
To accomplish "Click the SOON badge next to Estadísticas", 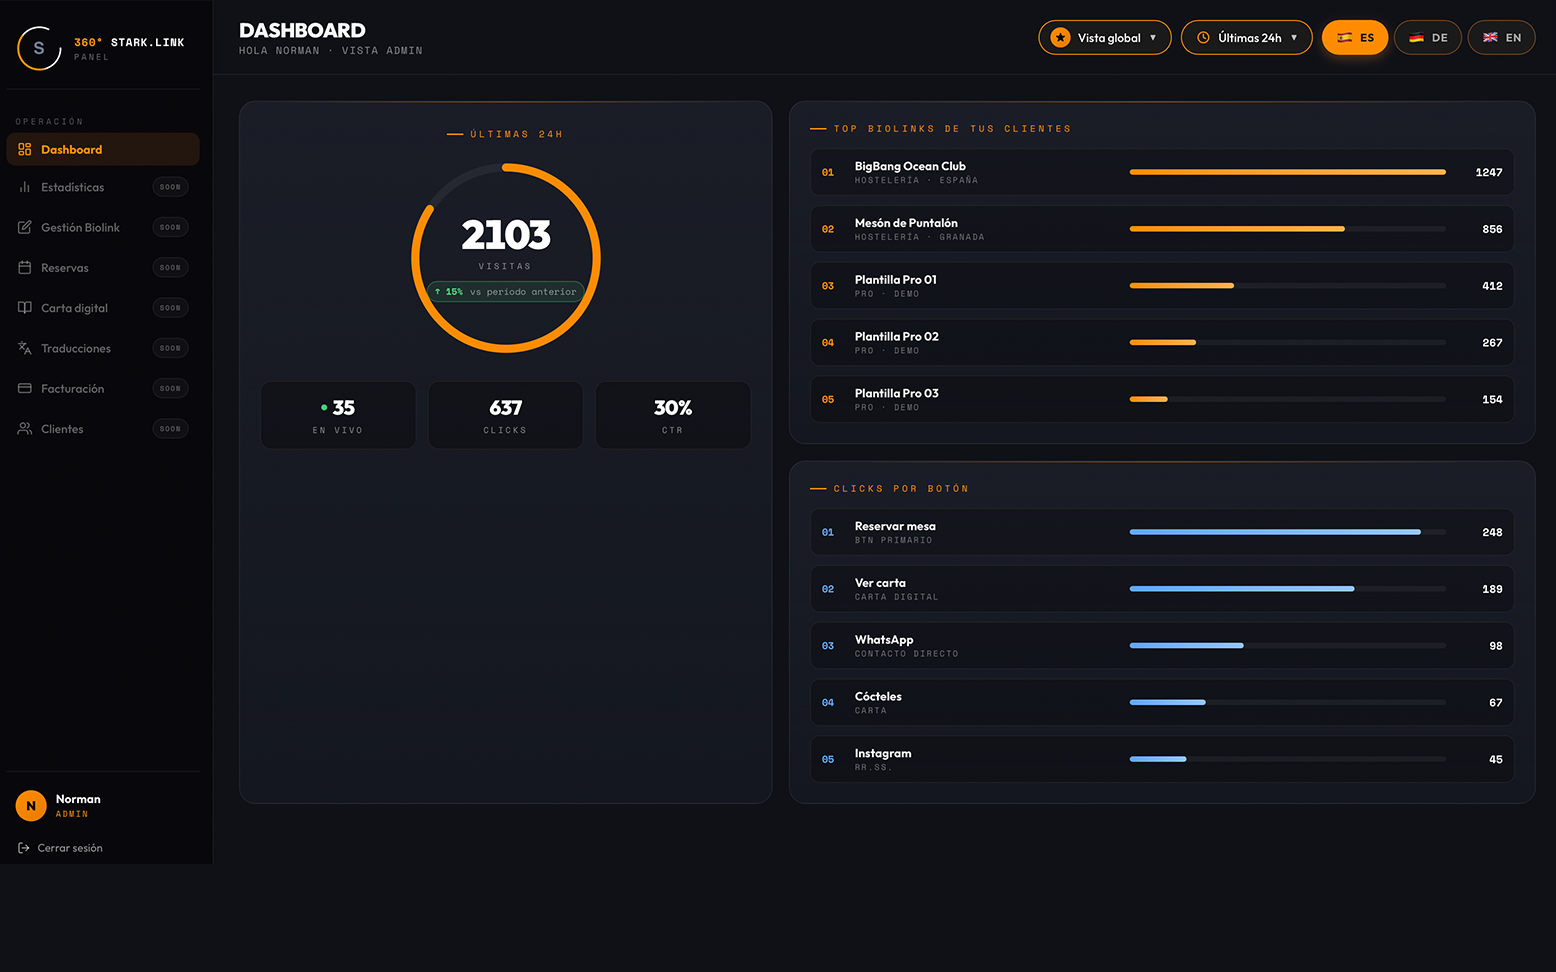I will click(x=170, y=187).
